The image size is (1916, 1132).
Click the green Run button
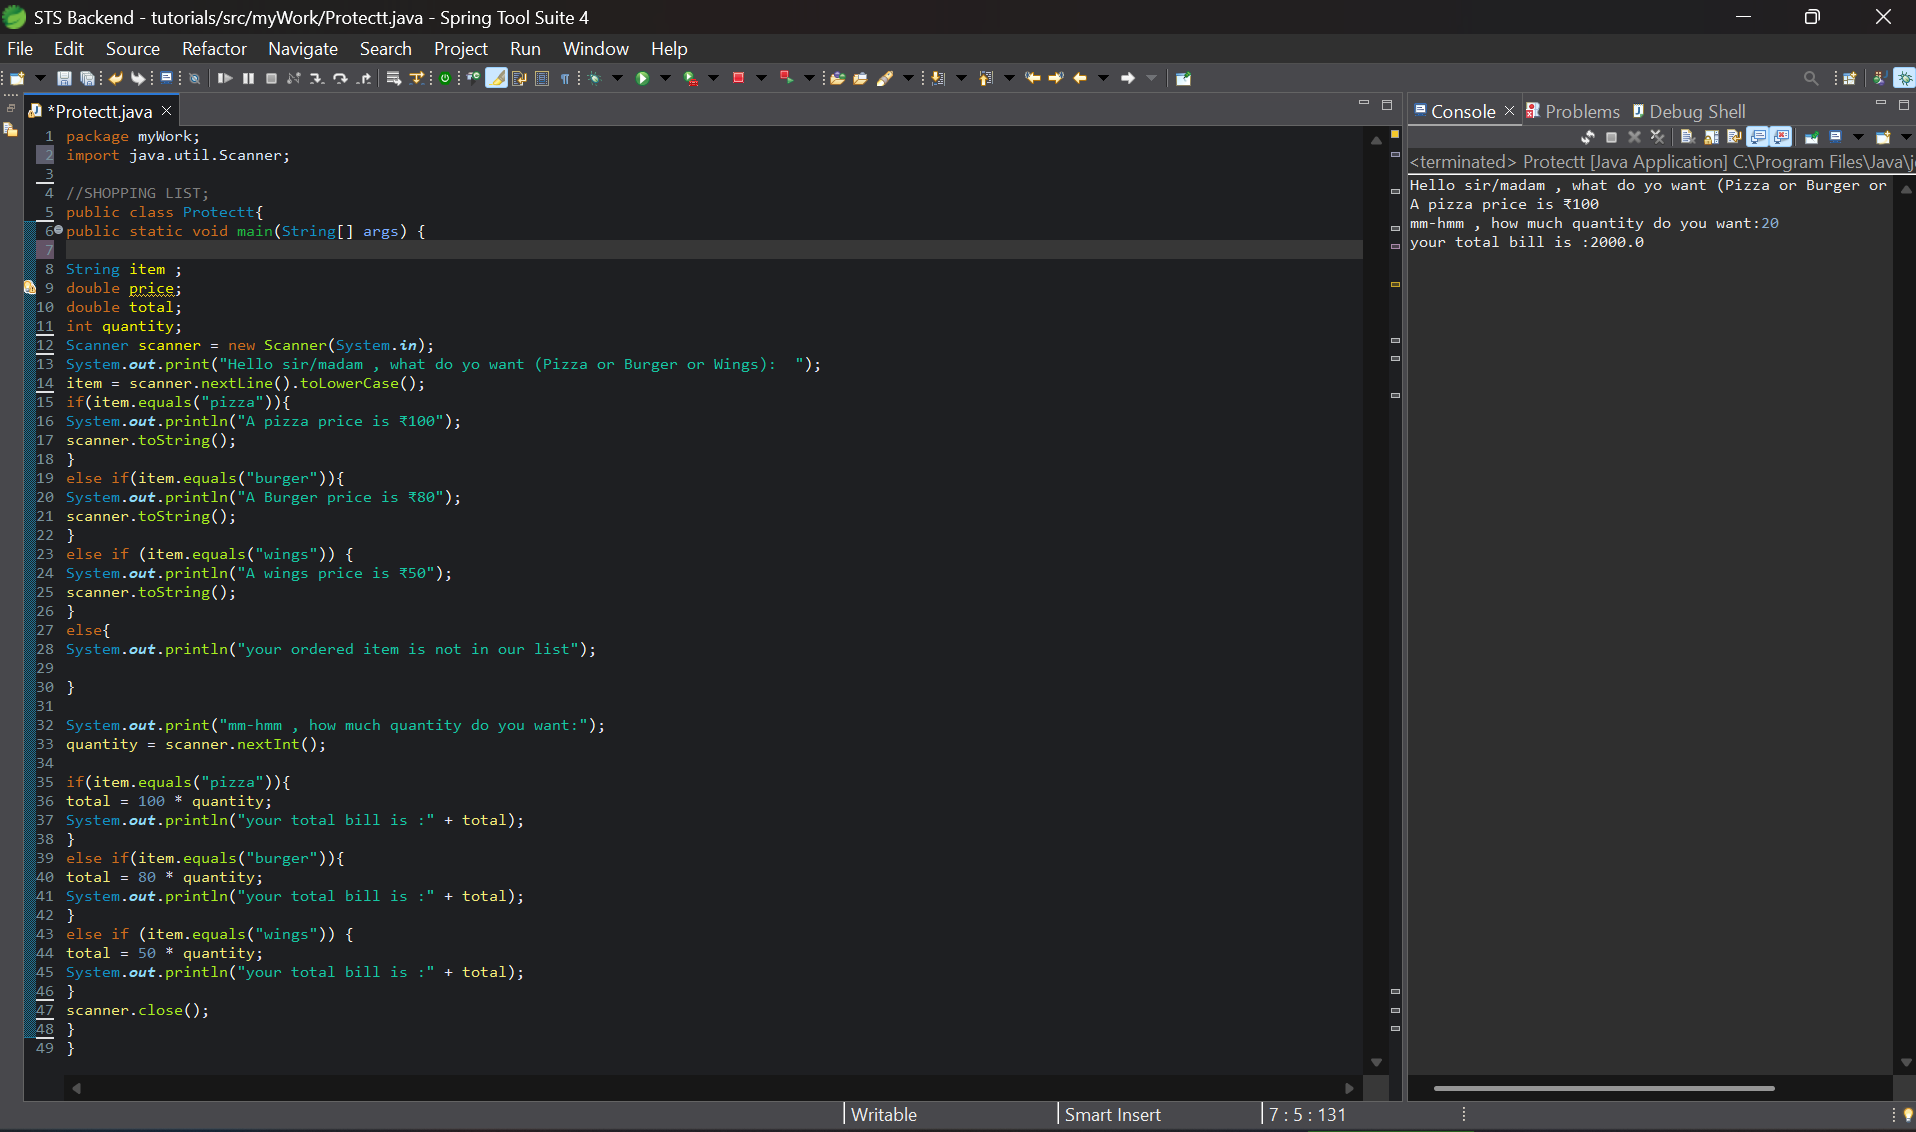643,79
